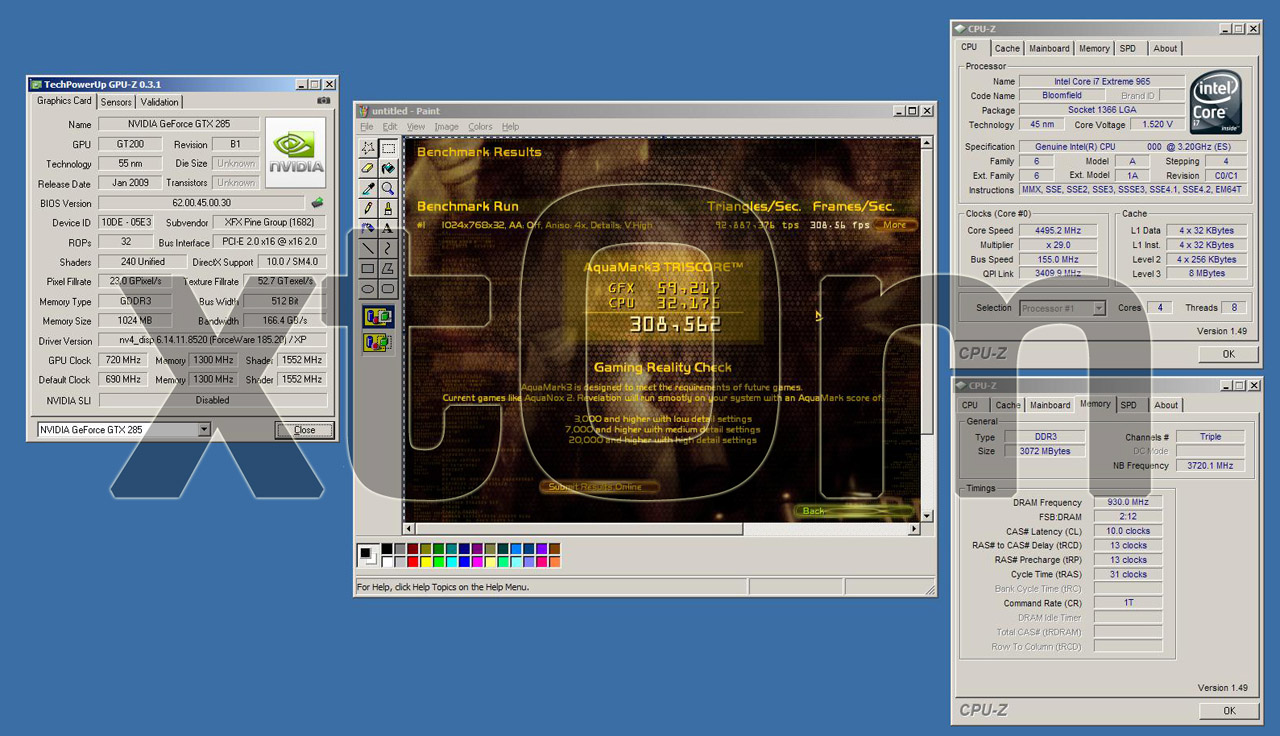Screen dimensions: 1280x736
Task: Select the Rectangle shape tool
Action: pos(368,268)
